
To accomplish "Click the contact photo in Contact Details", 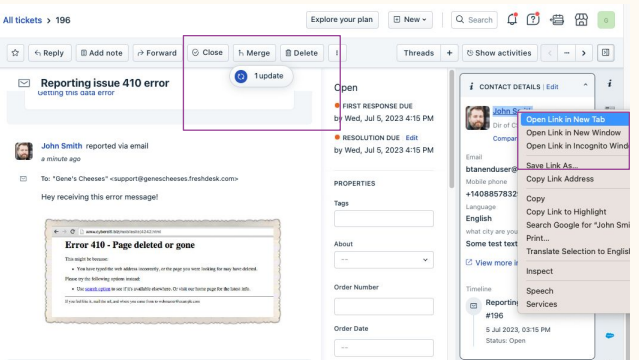I will (478, 118).
